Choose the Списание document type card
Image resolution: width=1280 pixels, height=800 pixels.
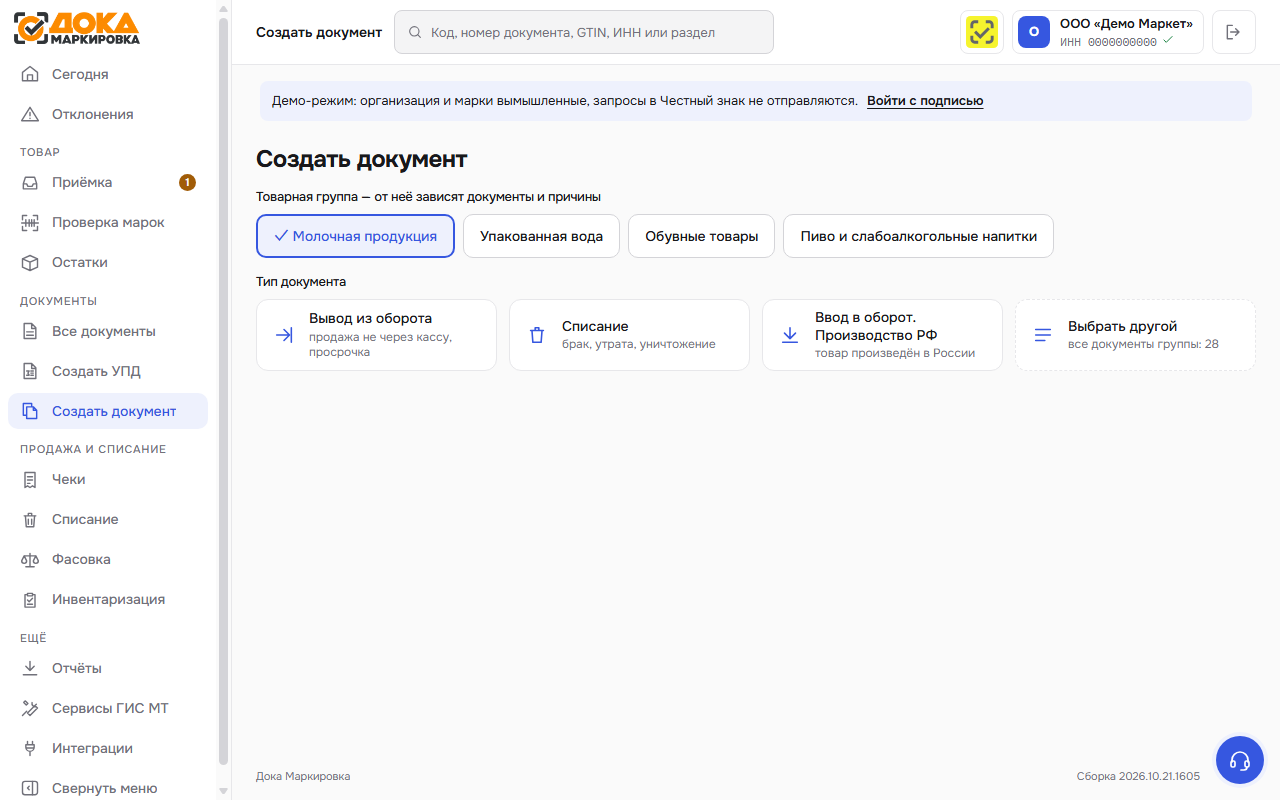click(x=629, y=335)
